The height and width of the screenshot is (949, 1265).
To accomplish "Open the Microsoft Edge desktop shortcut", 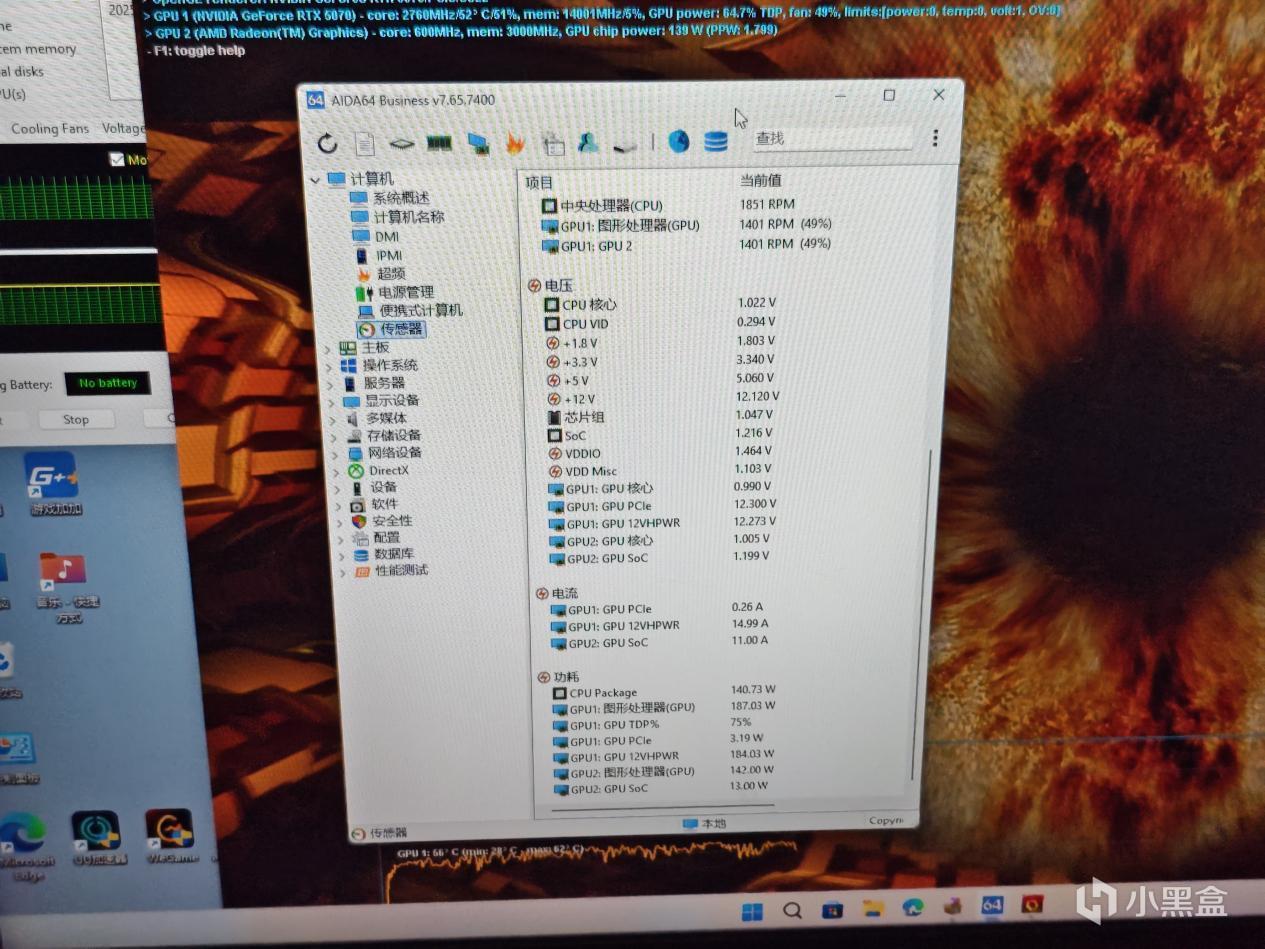I will click(25, 846).
